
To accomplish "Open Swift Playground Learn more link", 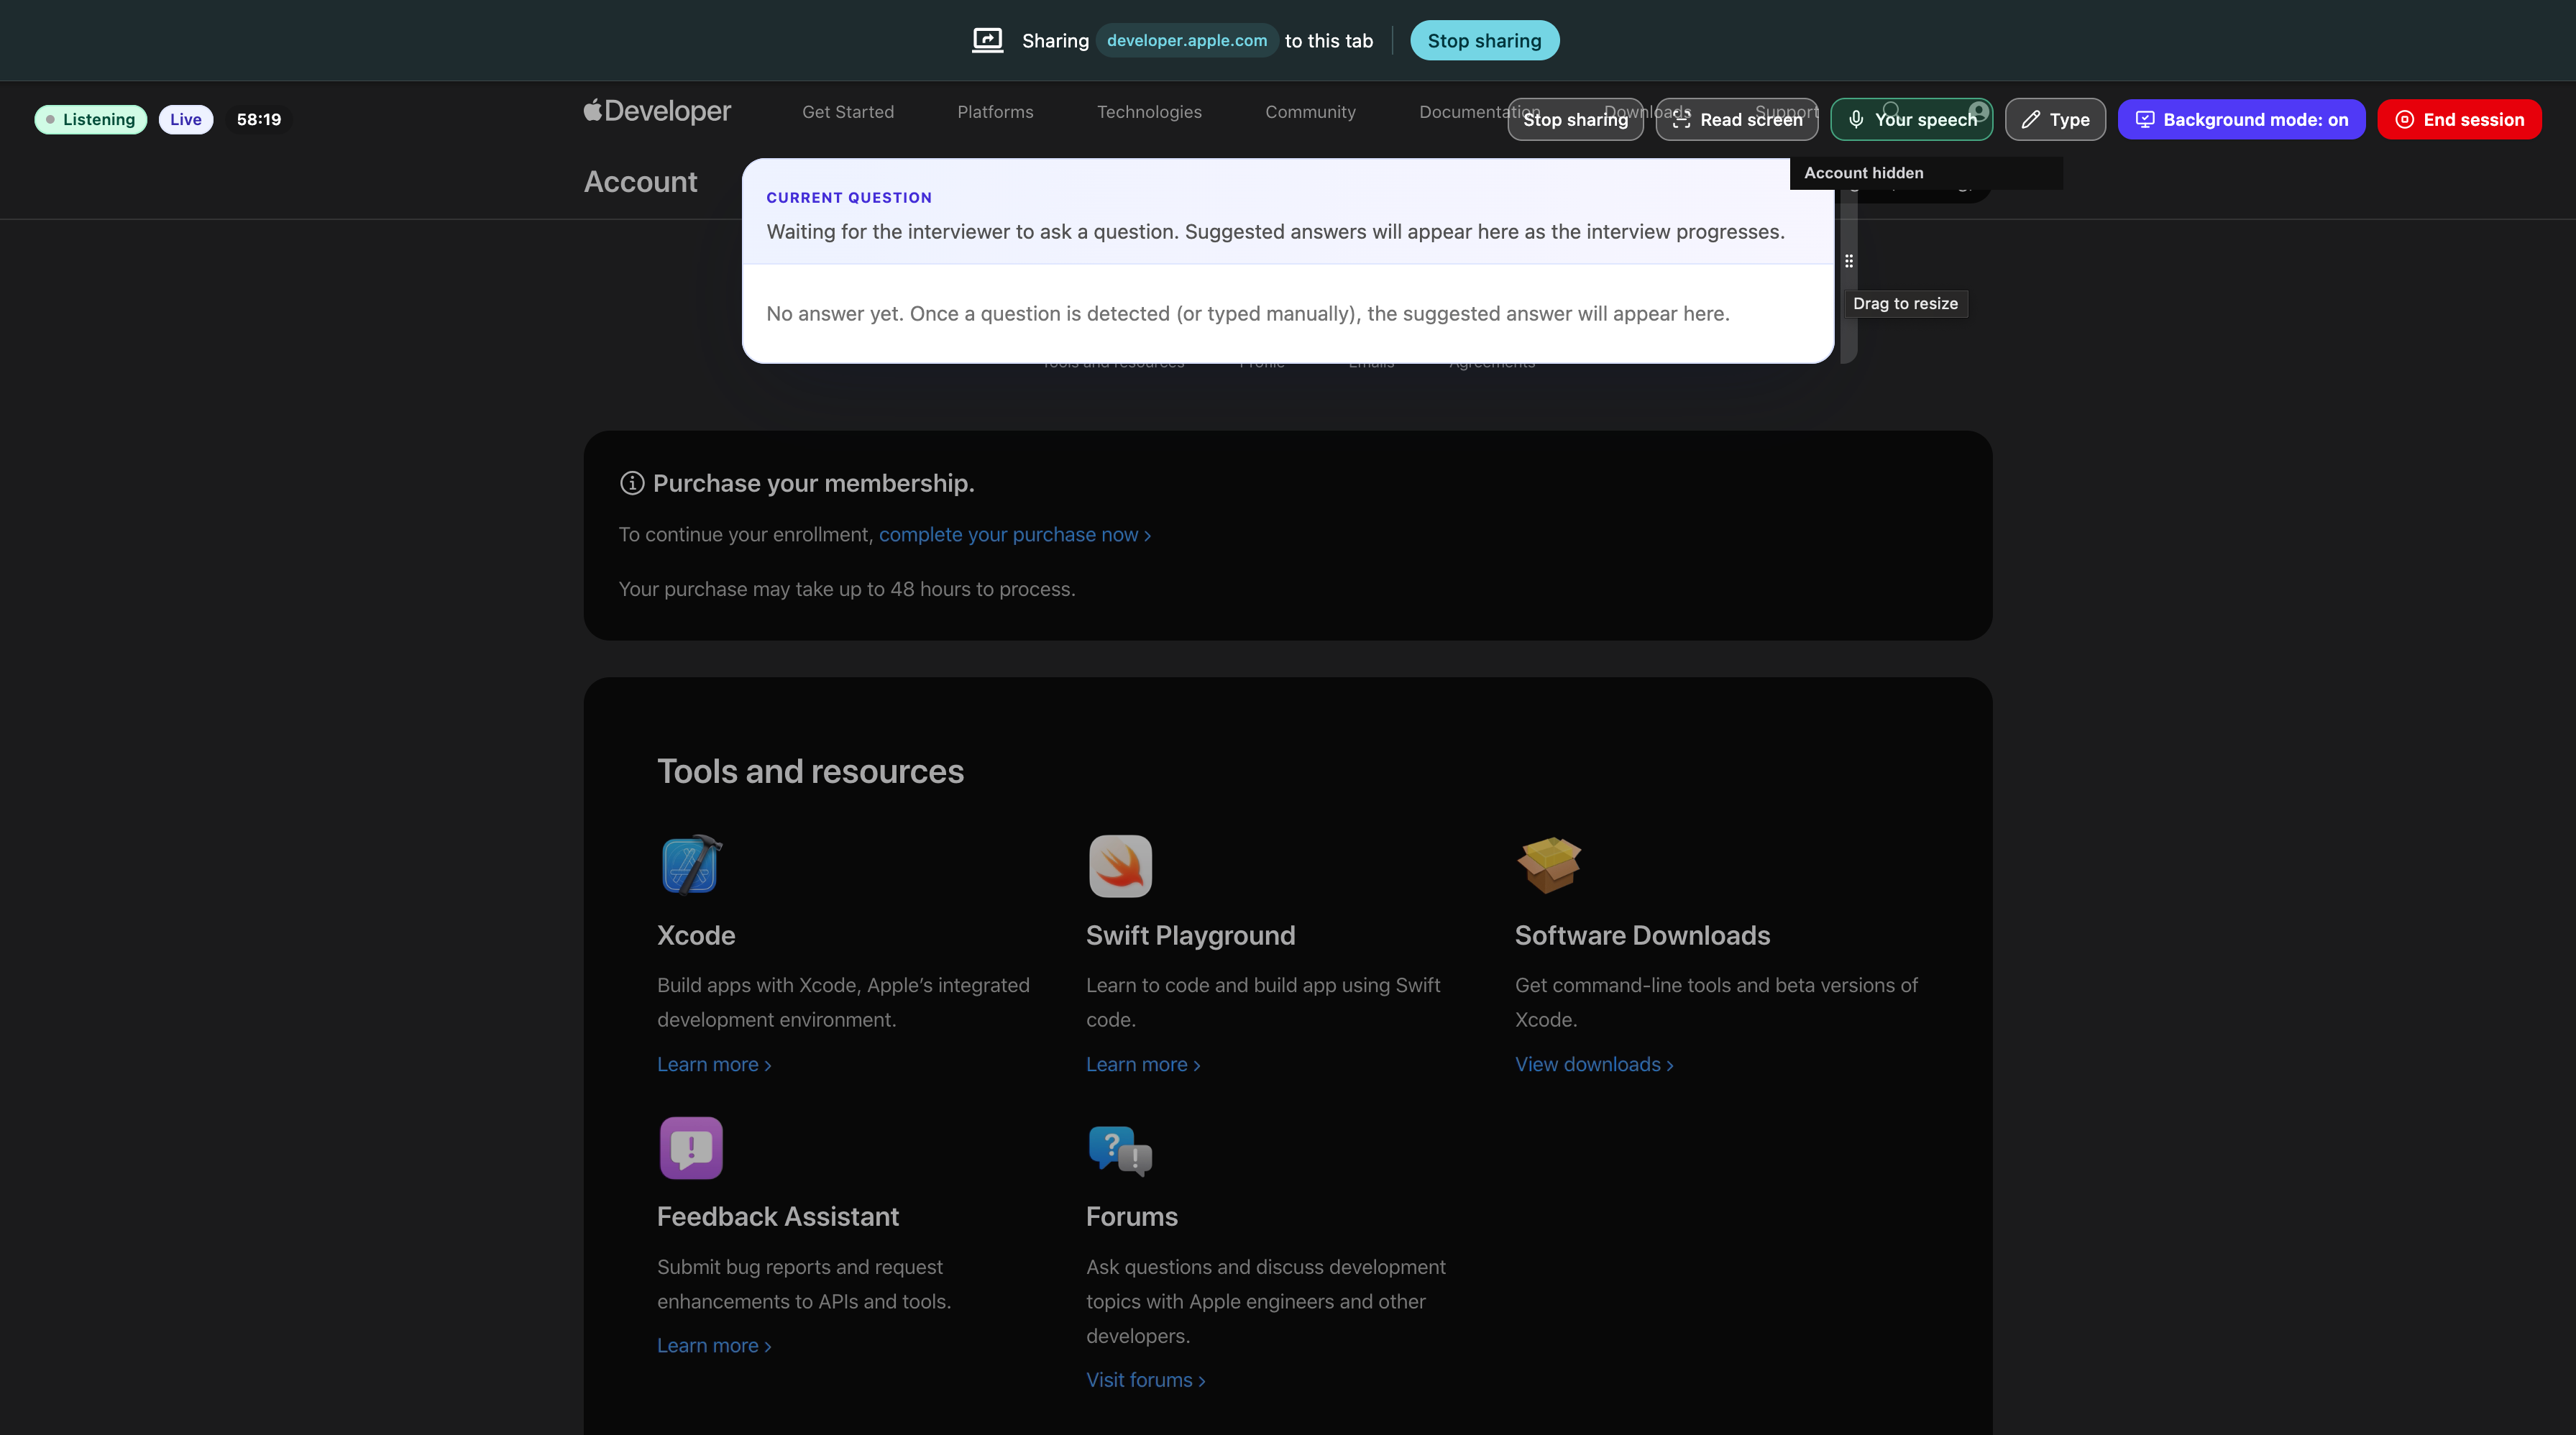I will [x=1143, y=1064].
